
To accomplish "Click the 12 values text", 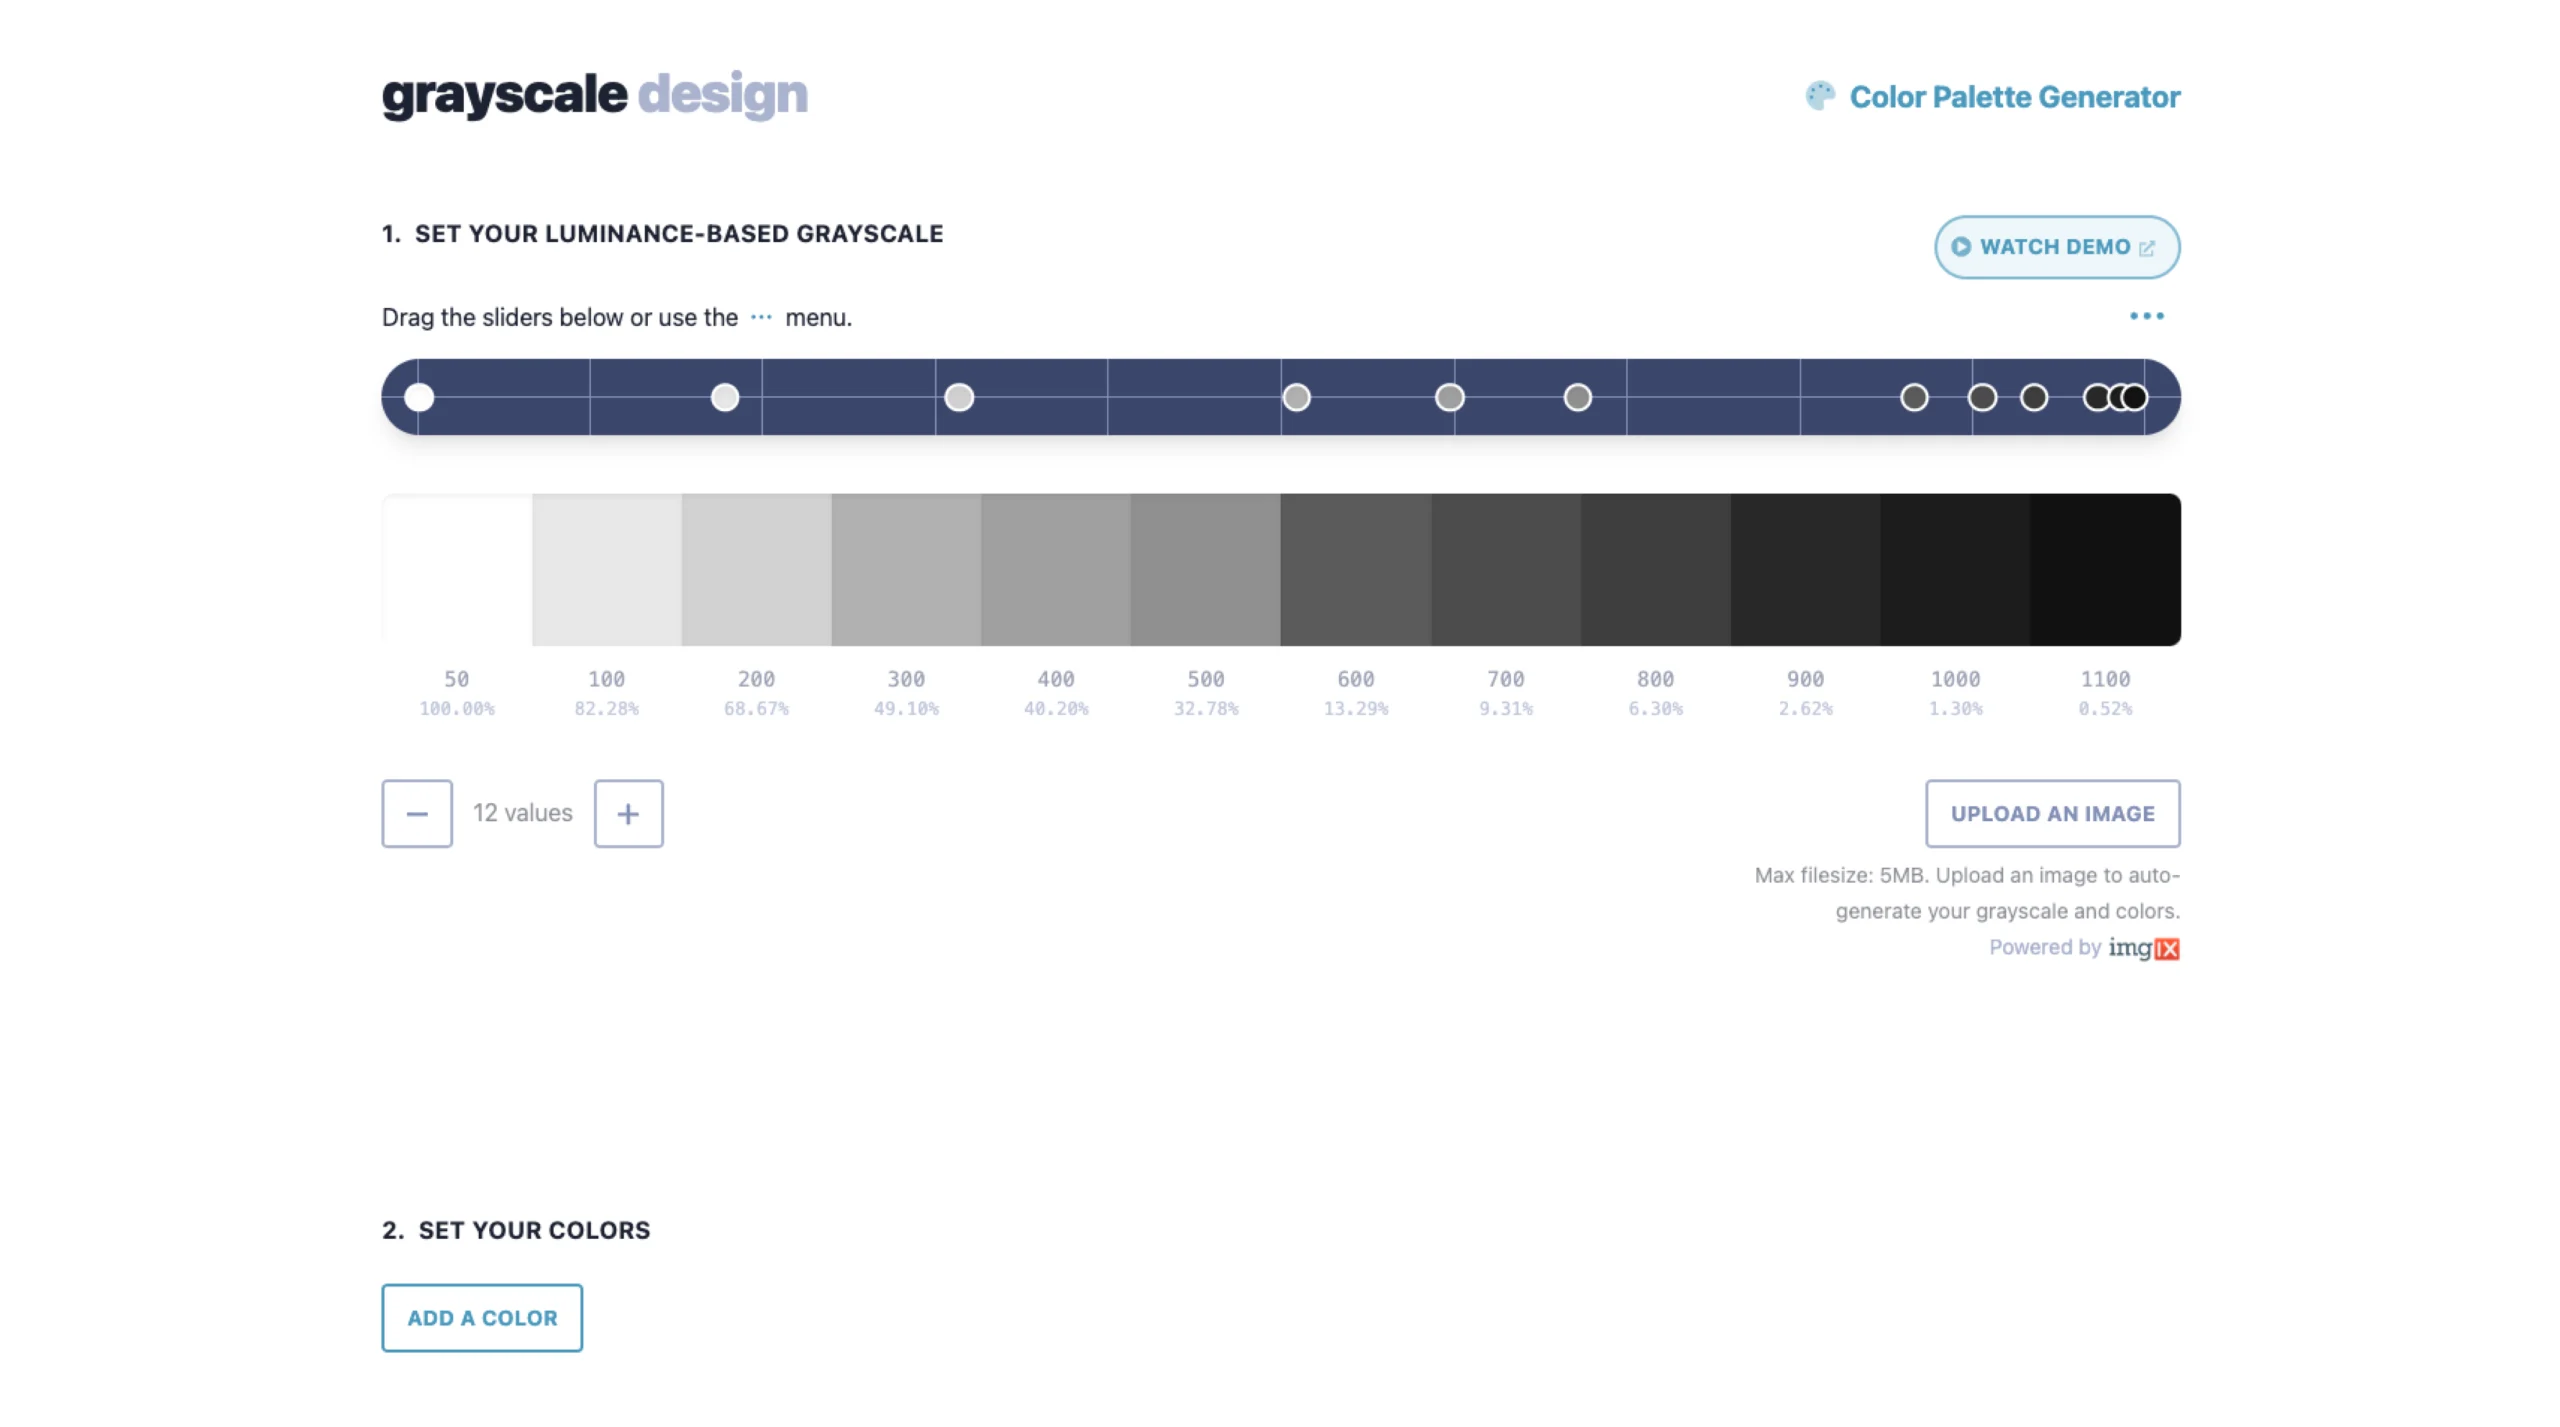I will tap(523, 813).
